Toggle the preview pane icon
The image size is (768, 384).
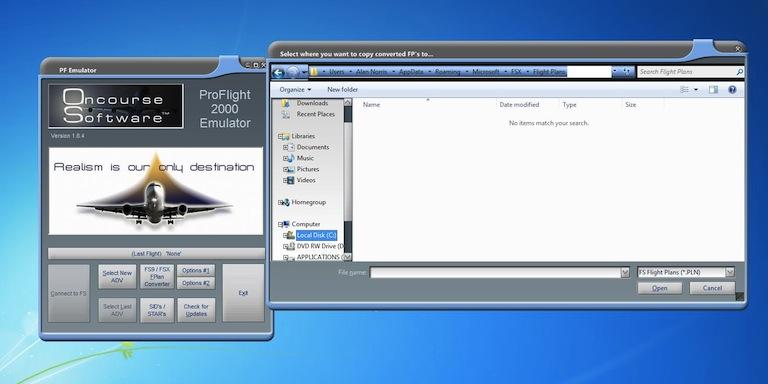tap(713, 90)
